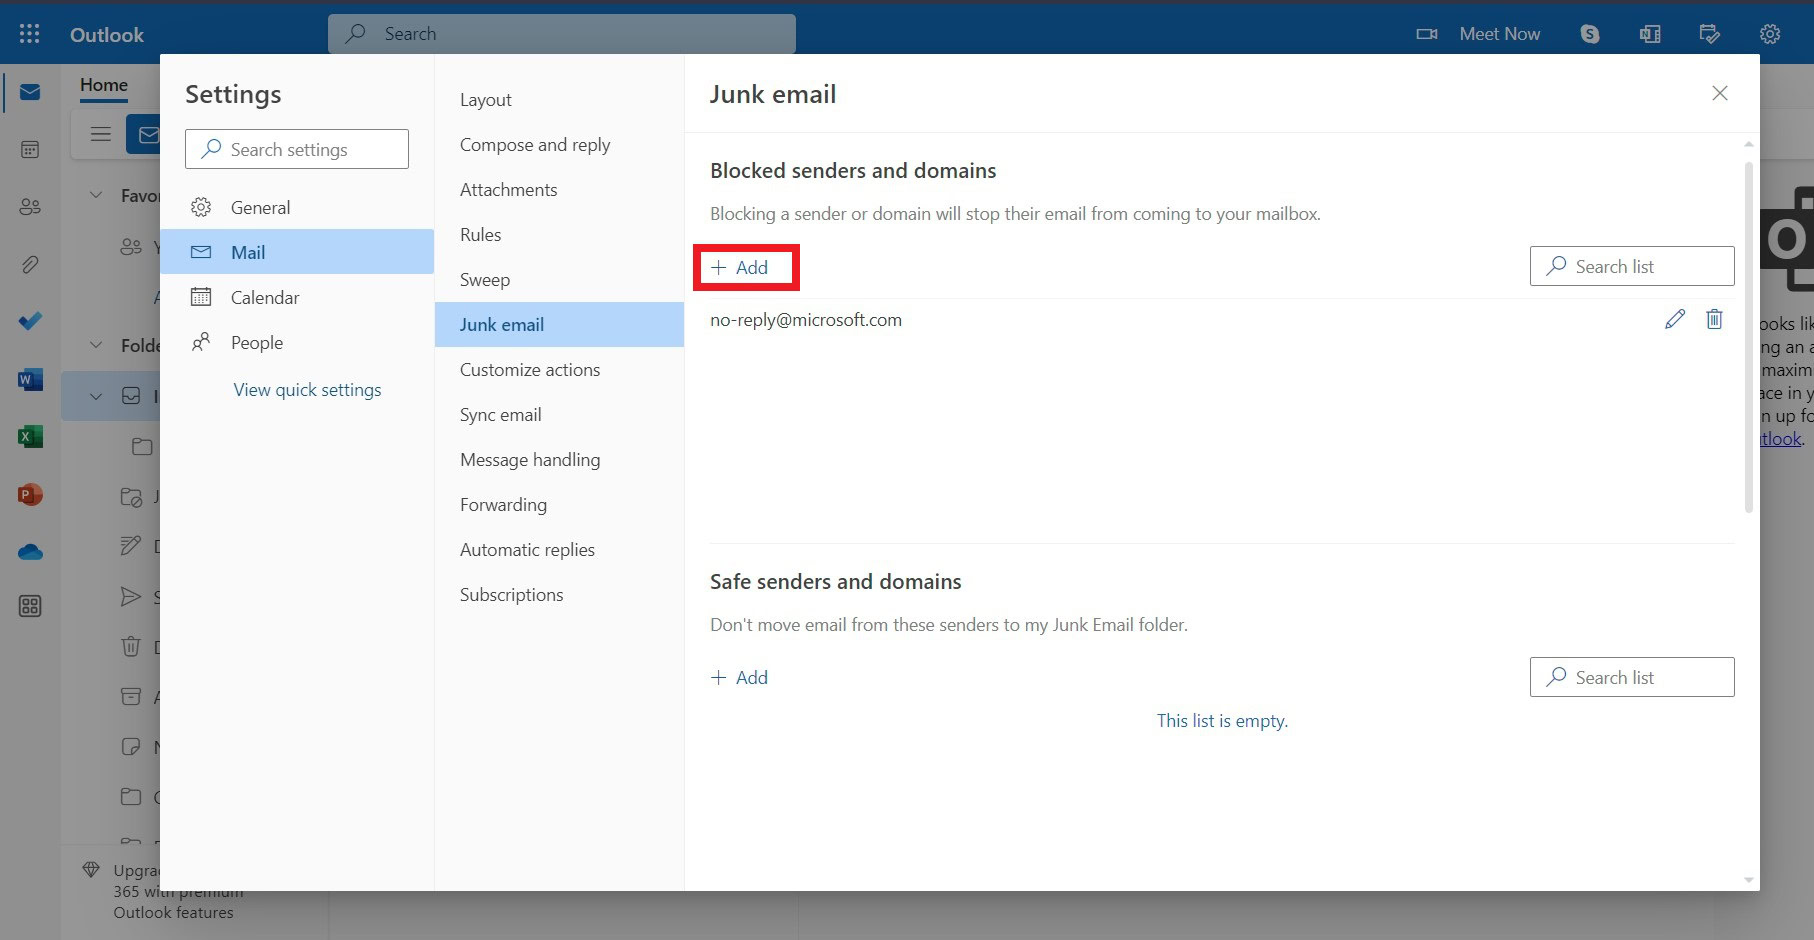Open the Skype icon in the header

coord(1590,34)
